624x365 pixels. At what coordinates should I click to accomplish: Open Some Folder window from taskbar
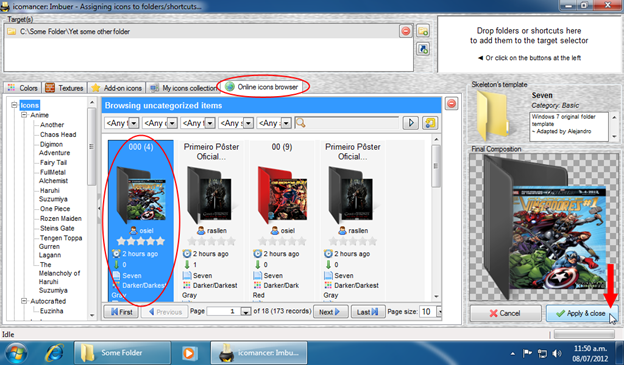tap(122, 353)
